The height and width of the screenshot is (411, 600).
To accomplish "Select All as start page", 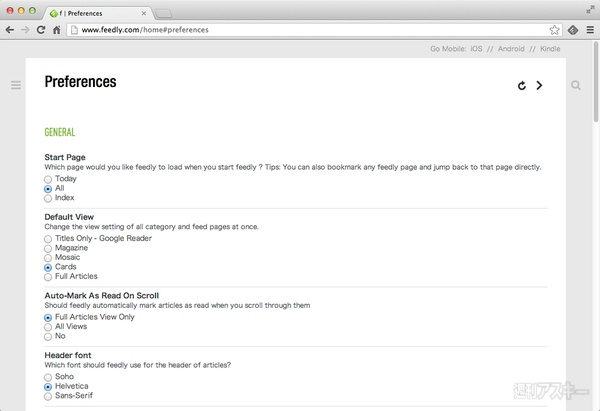I will (48, 189).
